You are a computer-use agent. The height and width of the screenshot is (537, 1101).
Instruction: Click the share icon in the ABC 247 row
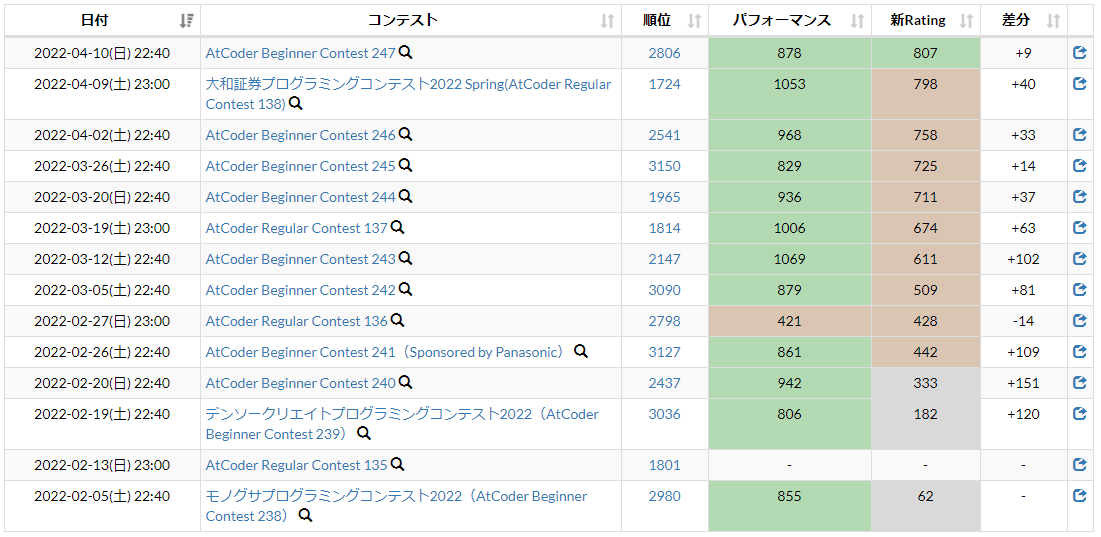click(x=1080, y=53)
